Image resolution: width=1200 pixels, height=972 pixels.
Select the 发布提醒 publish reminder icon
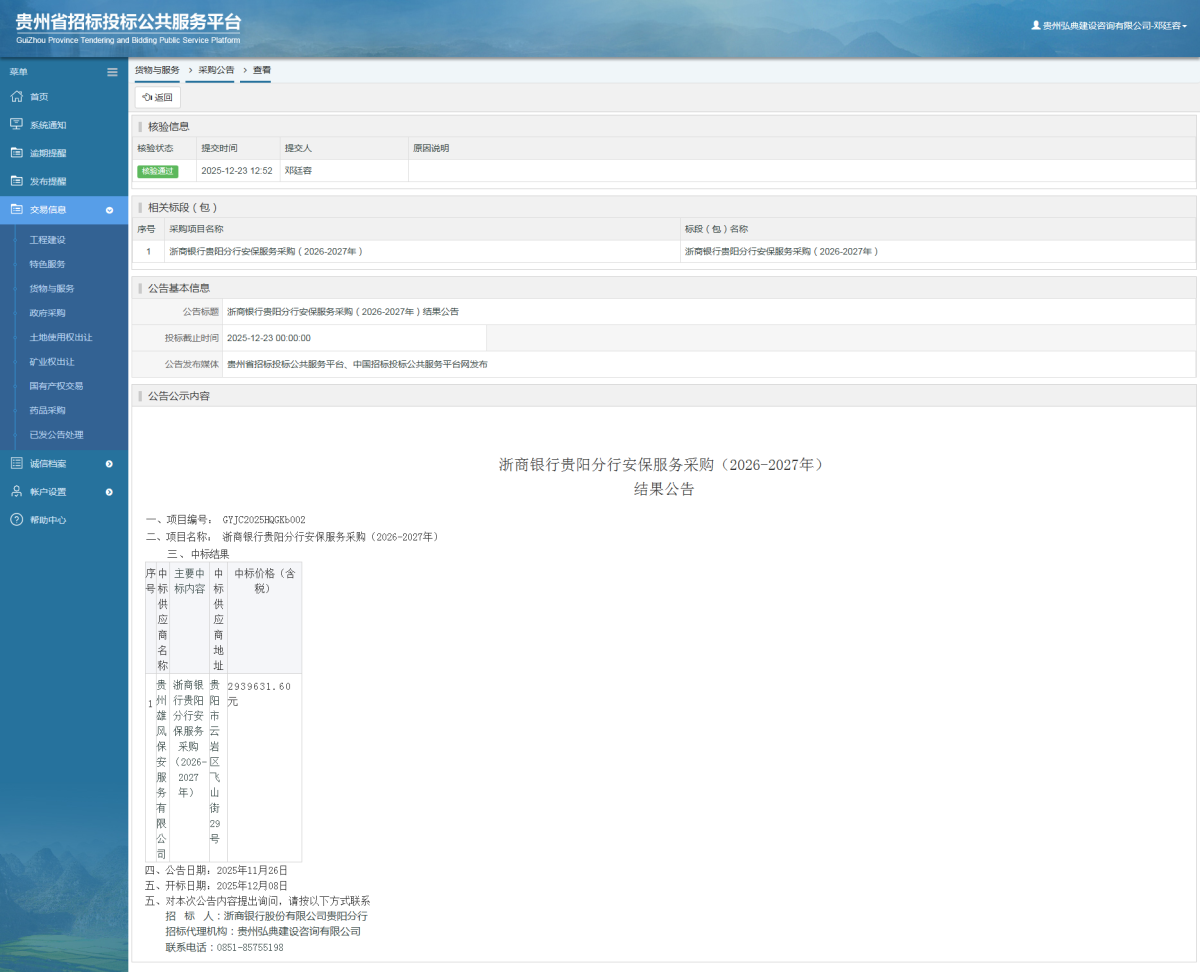[x=15, y=180]
